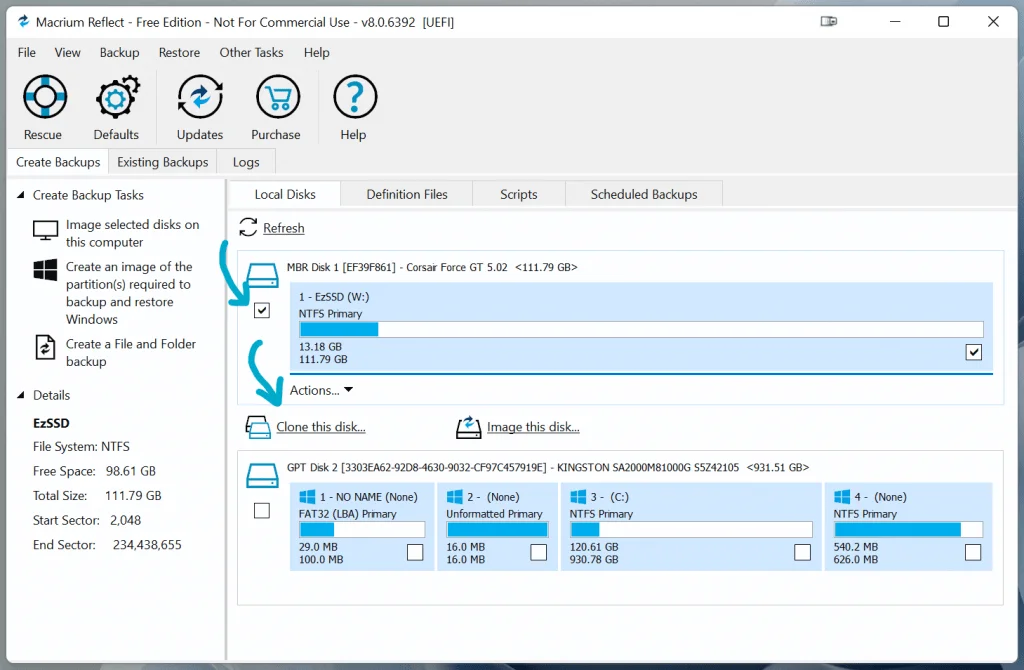Check the partition 4 NTFS checkbox
Viewport: 1024px width, 670px height.
[973, 552]
